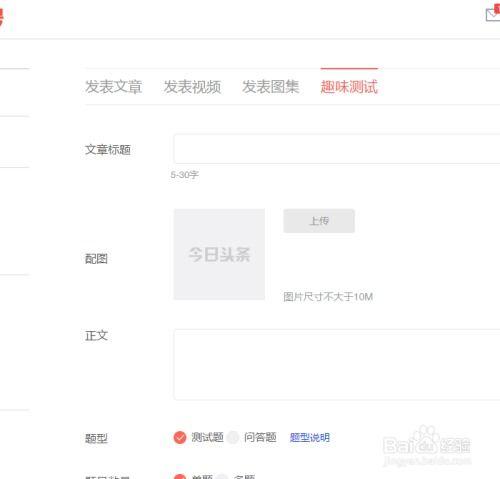Click the 题型 field label
Viewport: 500px width, 479px height.
click(96, 438)
